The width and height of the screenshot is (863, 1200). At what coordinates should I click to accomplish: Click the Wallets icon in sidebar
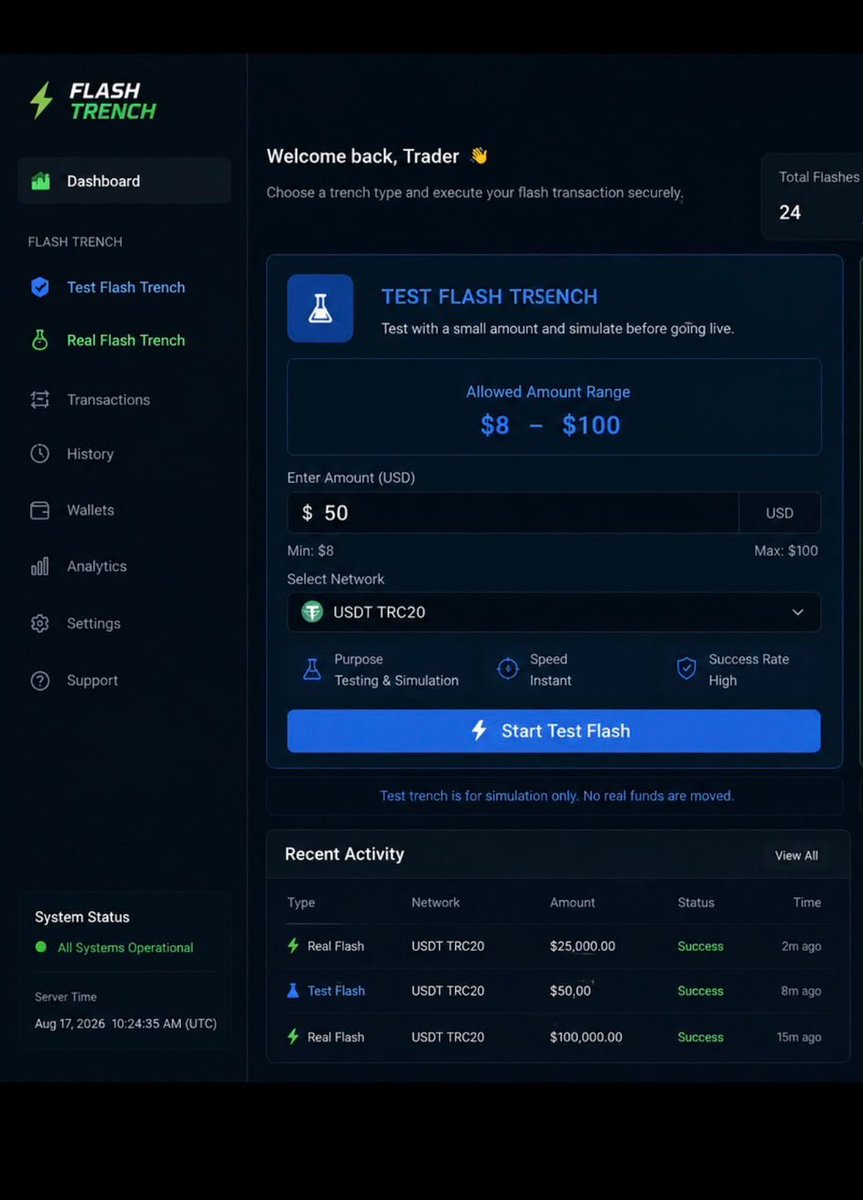pyautogui.click(x=40, y=510)
